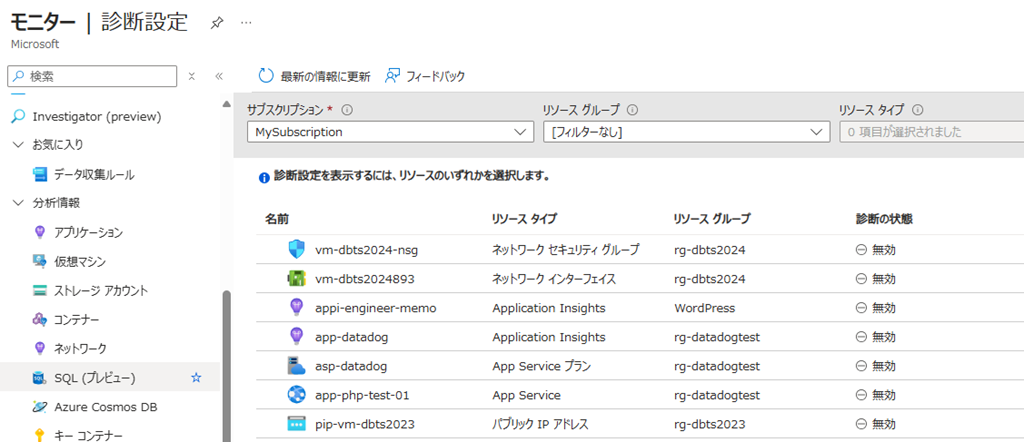
Task: Show info tooltip for サブスクリプション
Action: (x=347, y=110)
